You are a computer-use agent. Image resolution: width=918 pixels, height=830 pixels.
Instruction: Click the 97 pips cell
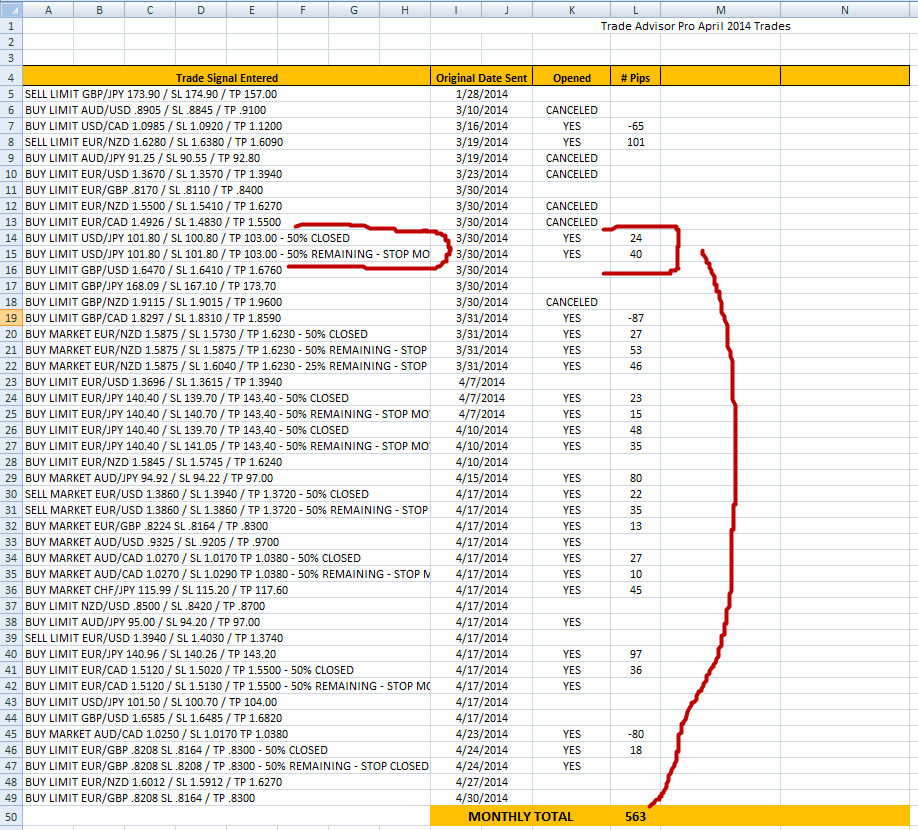(x=635, y=654)
